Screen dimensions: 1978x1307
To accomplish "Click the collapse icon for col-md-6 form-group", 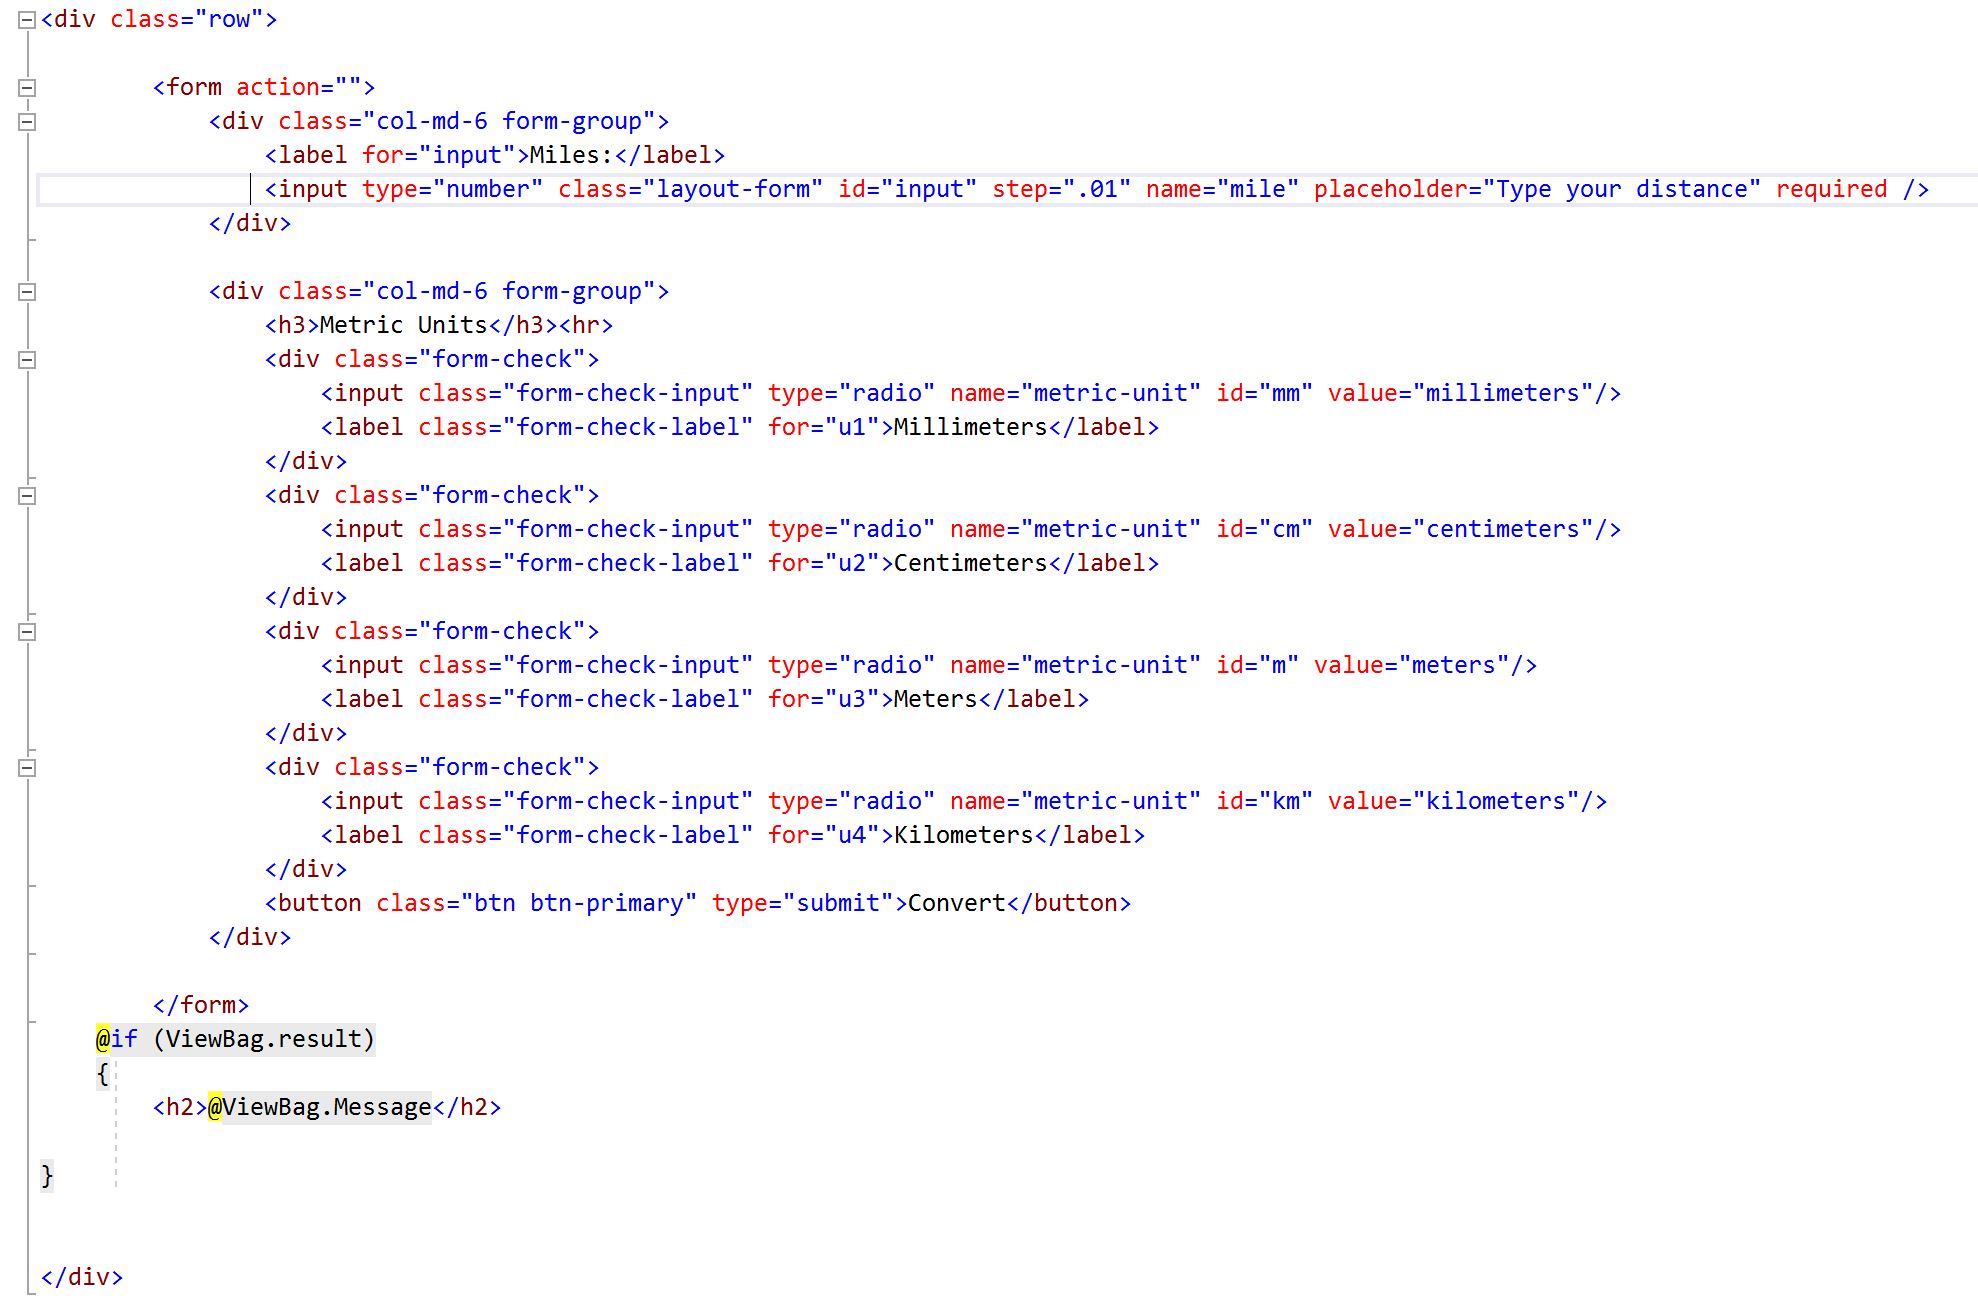I will (25, 120).
